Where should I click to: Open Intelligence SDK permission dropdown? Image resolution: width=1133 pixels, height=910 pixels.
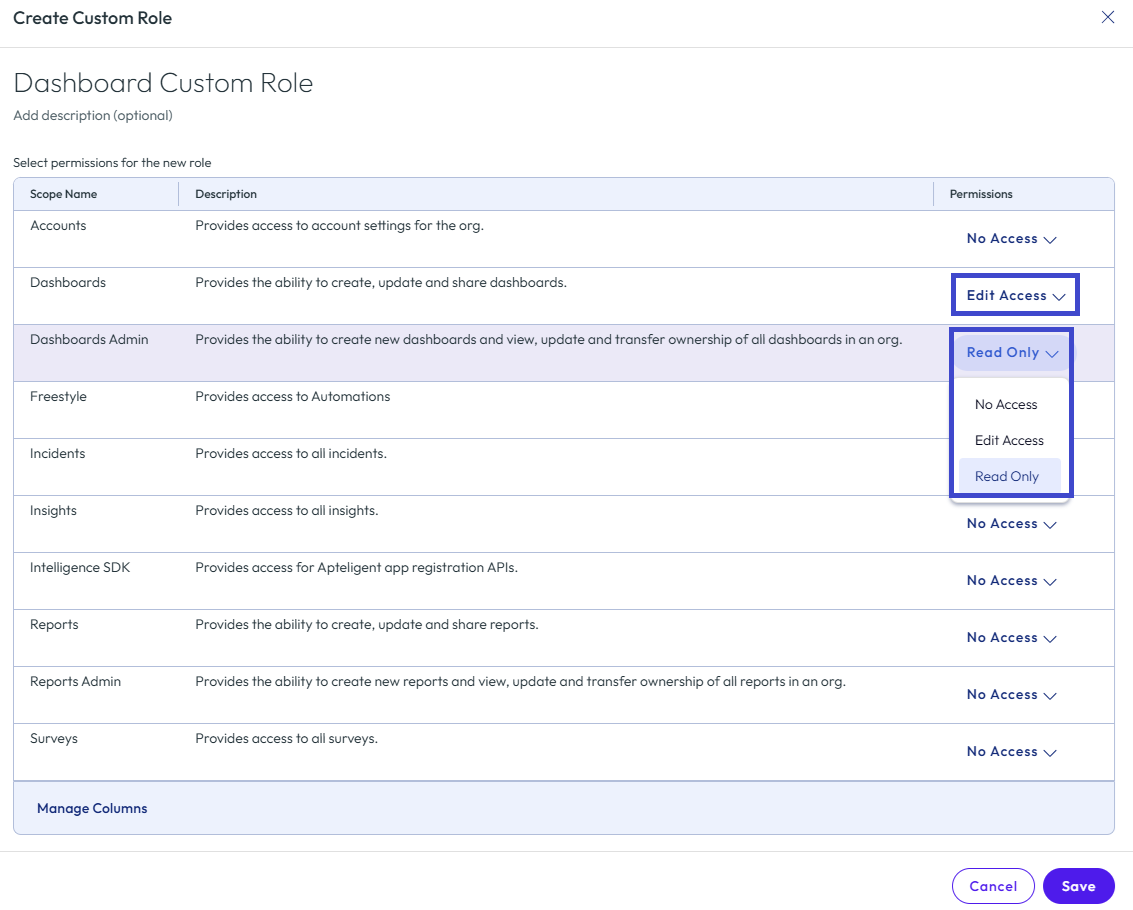coord(1012,580)
